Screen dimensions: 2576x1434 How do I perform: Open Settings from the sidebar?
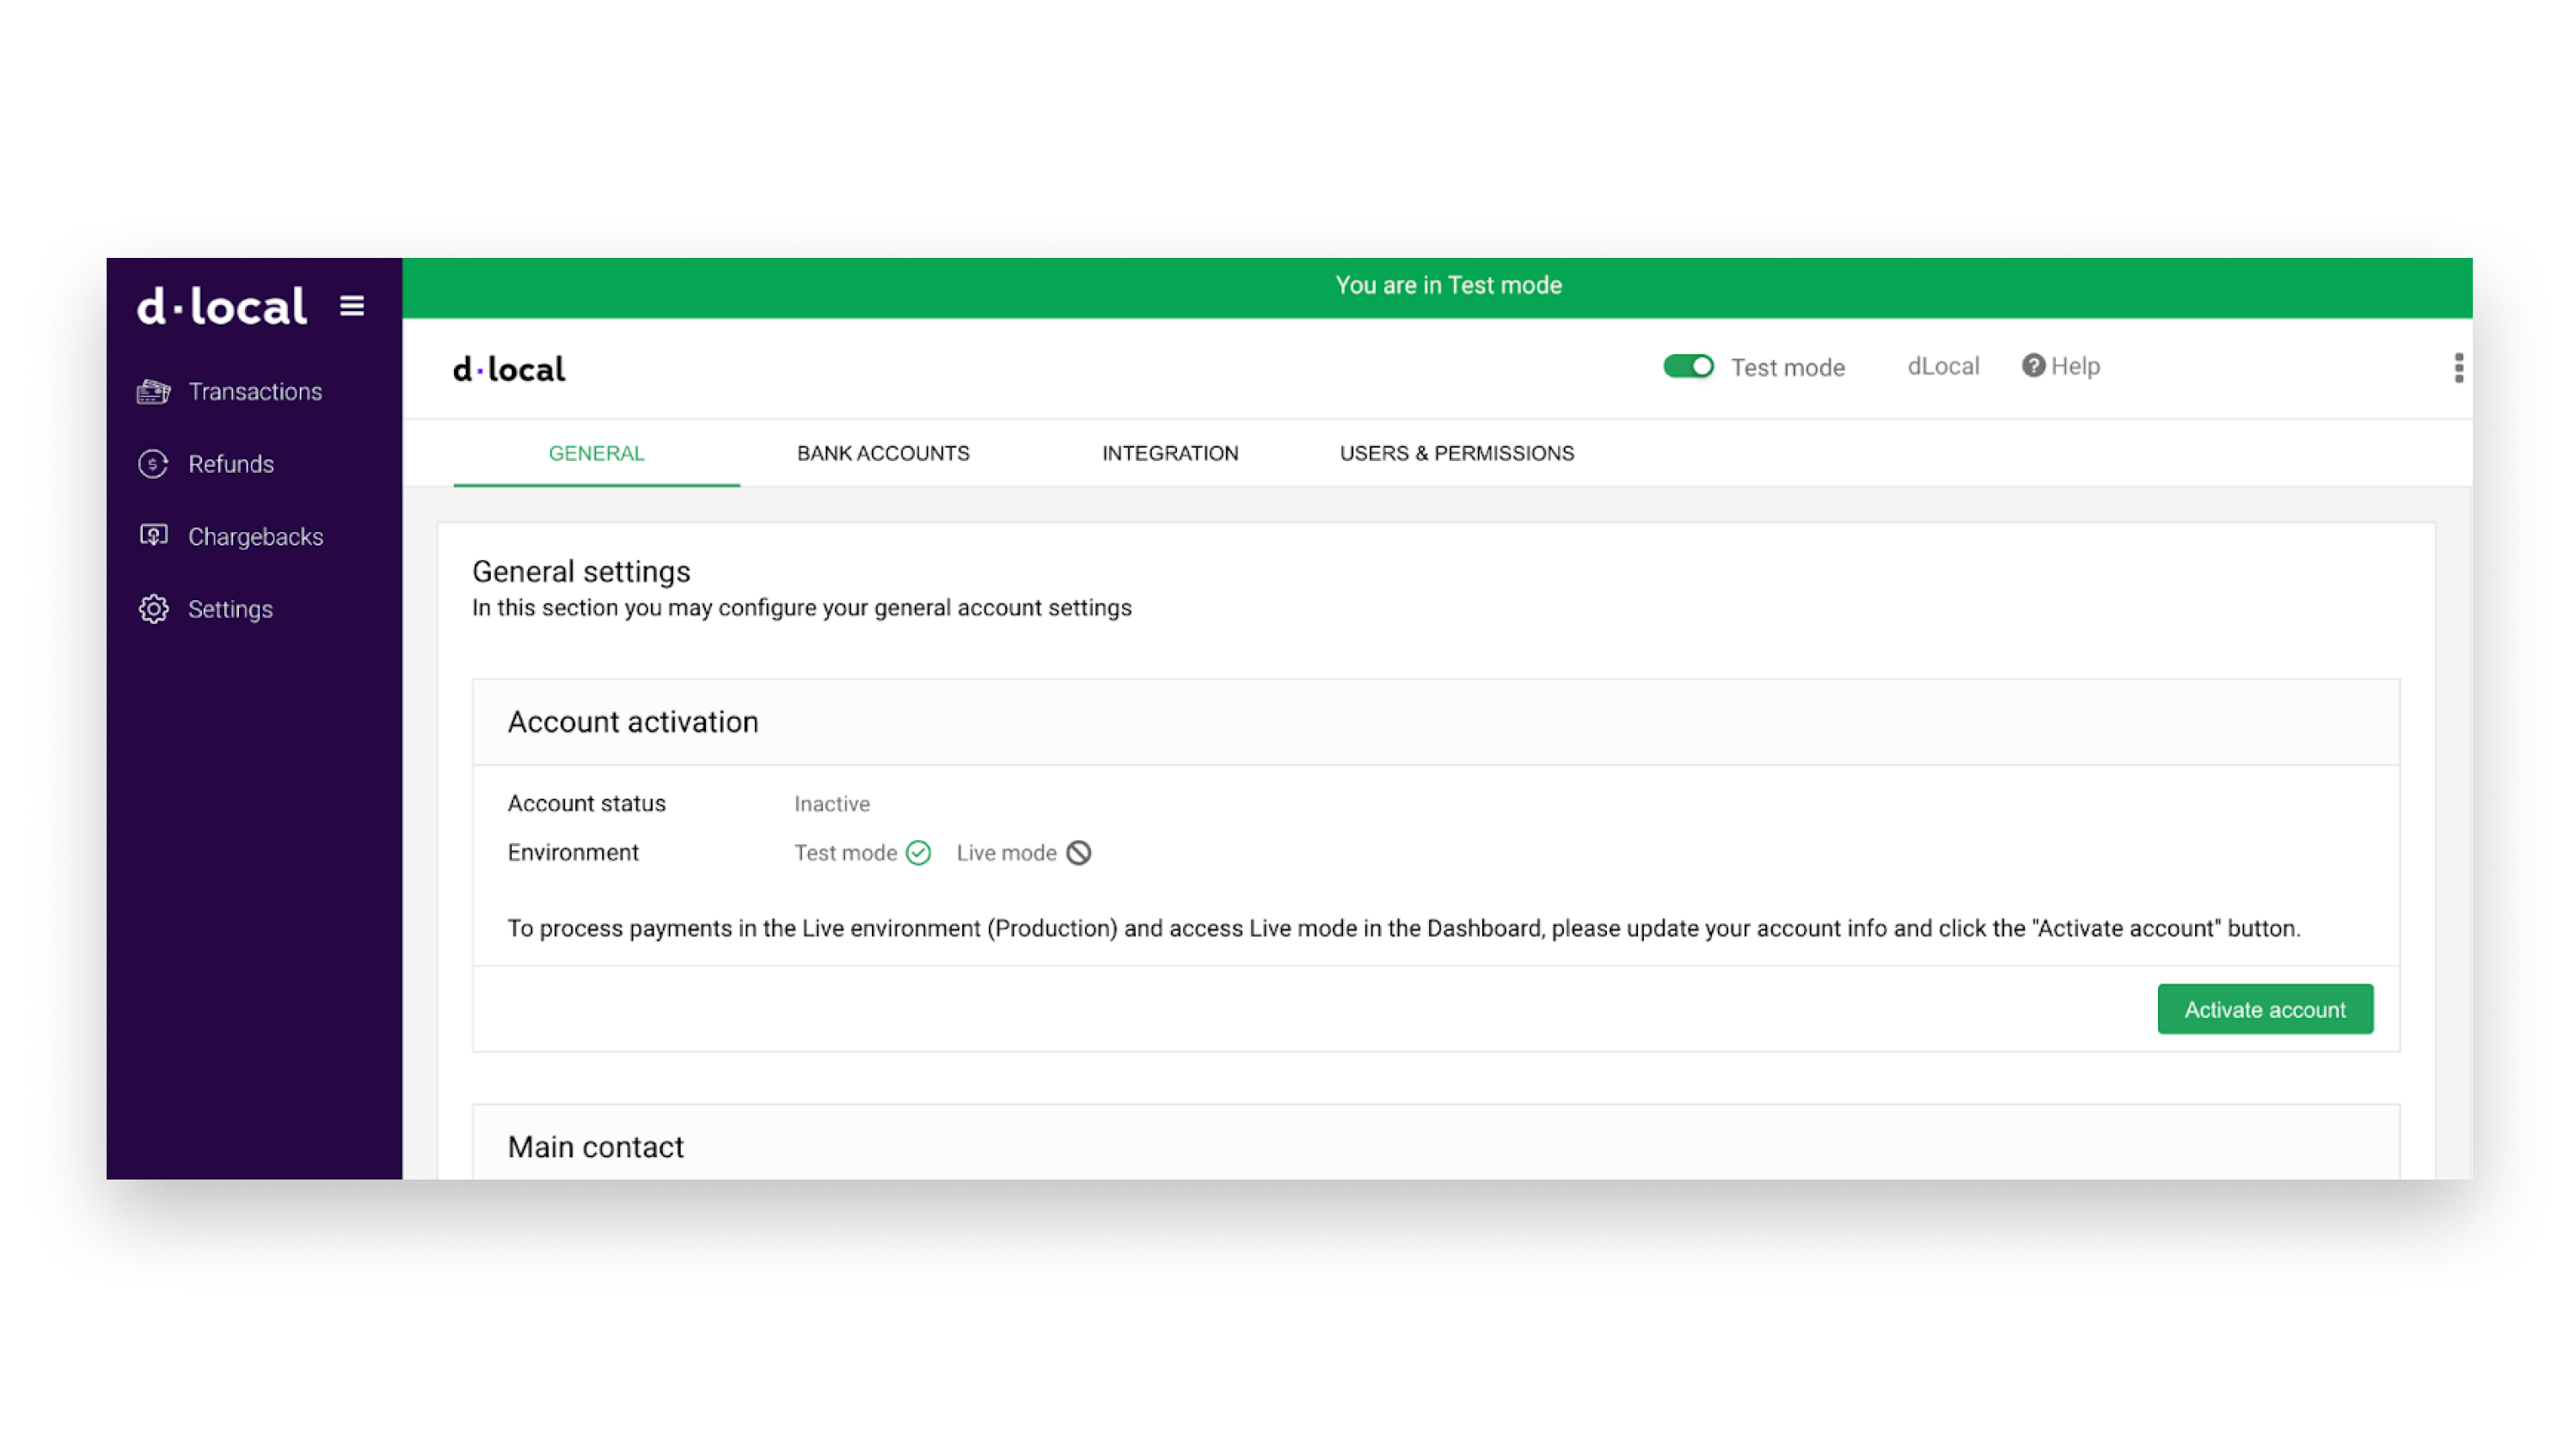click(230, 609)
